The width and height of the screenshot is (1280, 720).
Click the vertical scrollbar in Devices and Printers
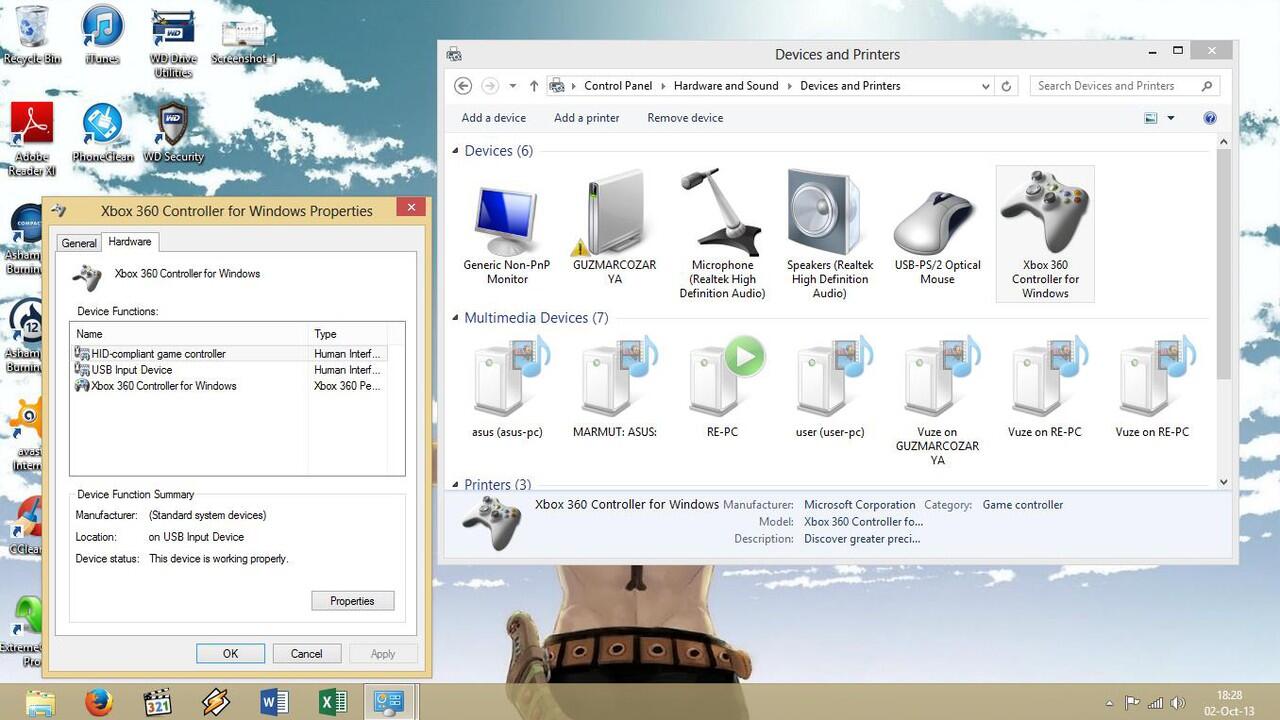(x=1223, y=265)
